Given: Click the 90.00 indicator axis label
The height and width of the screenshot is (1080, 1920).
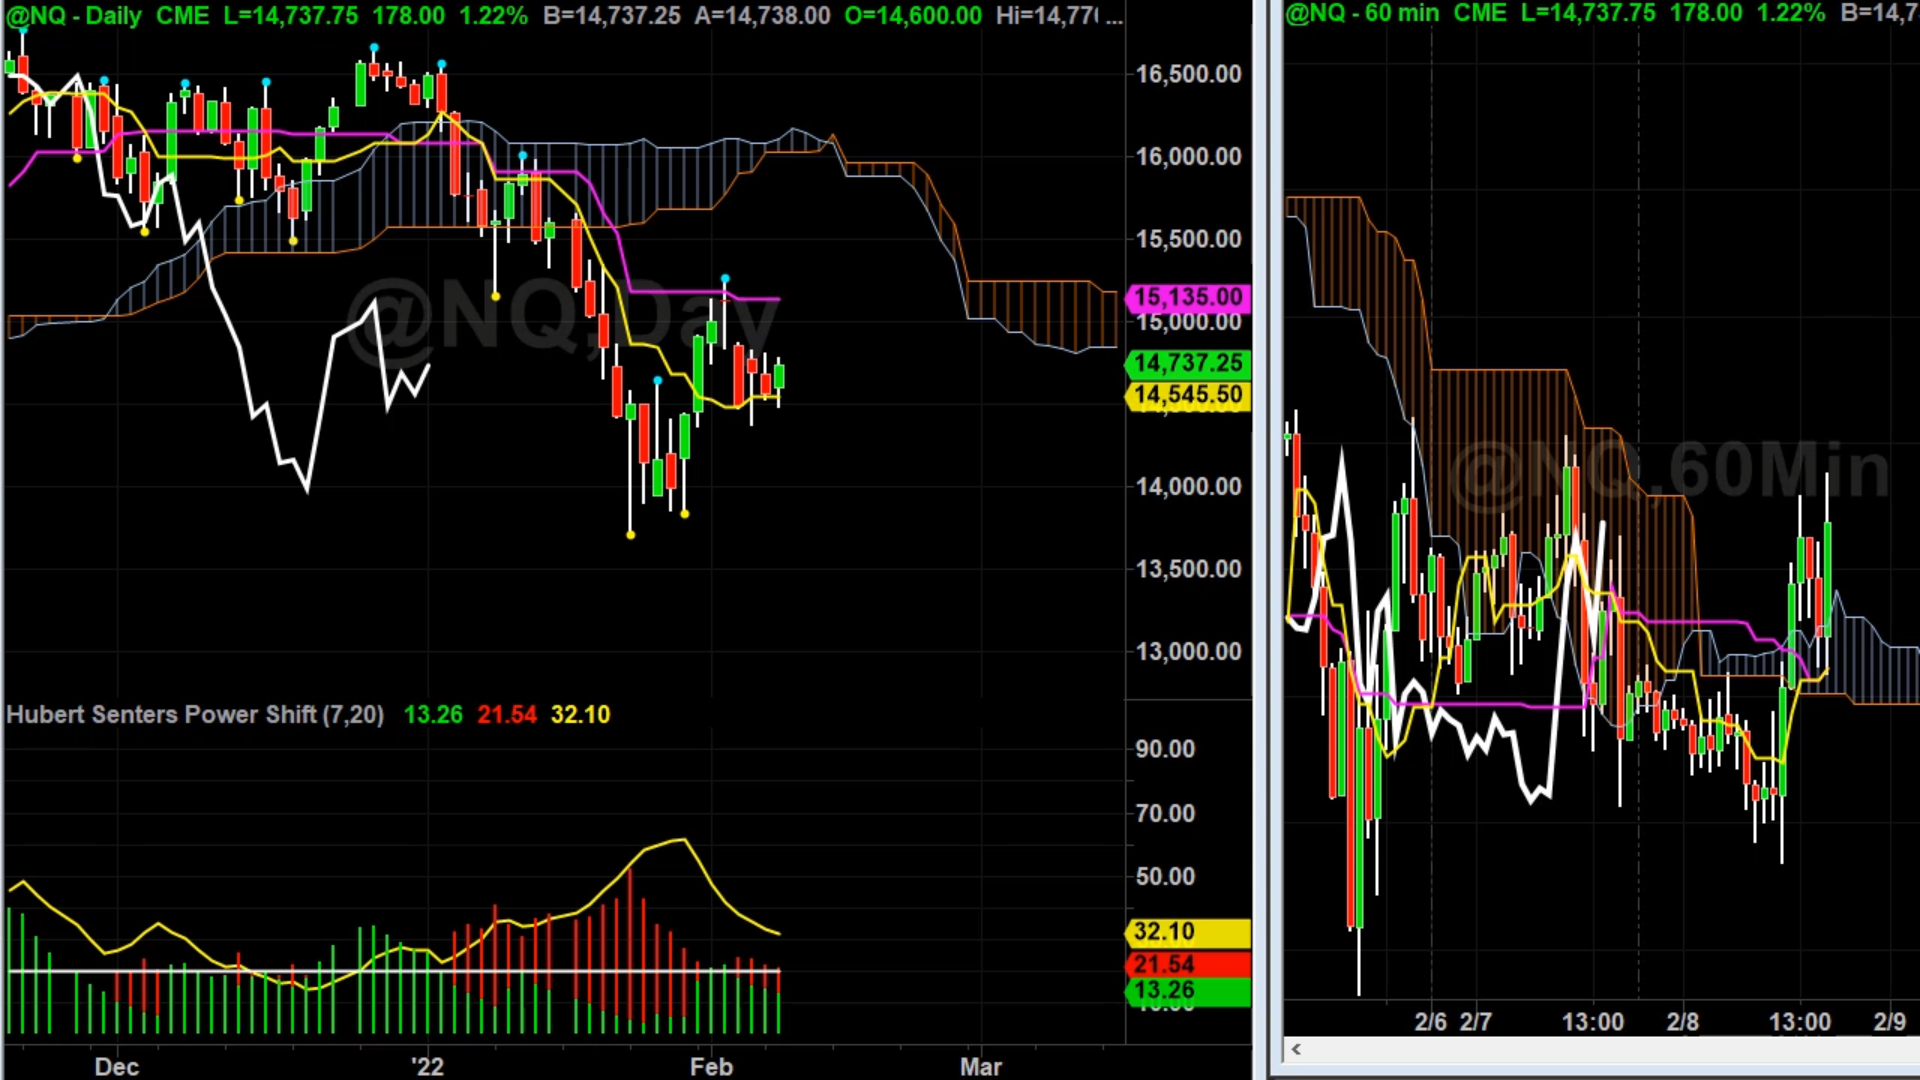Looking at the screenshot, I should click(1165, 749).
